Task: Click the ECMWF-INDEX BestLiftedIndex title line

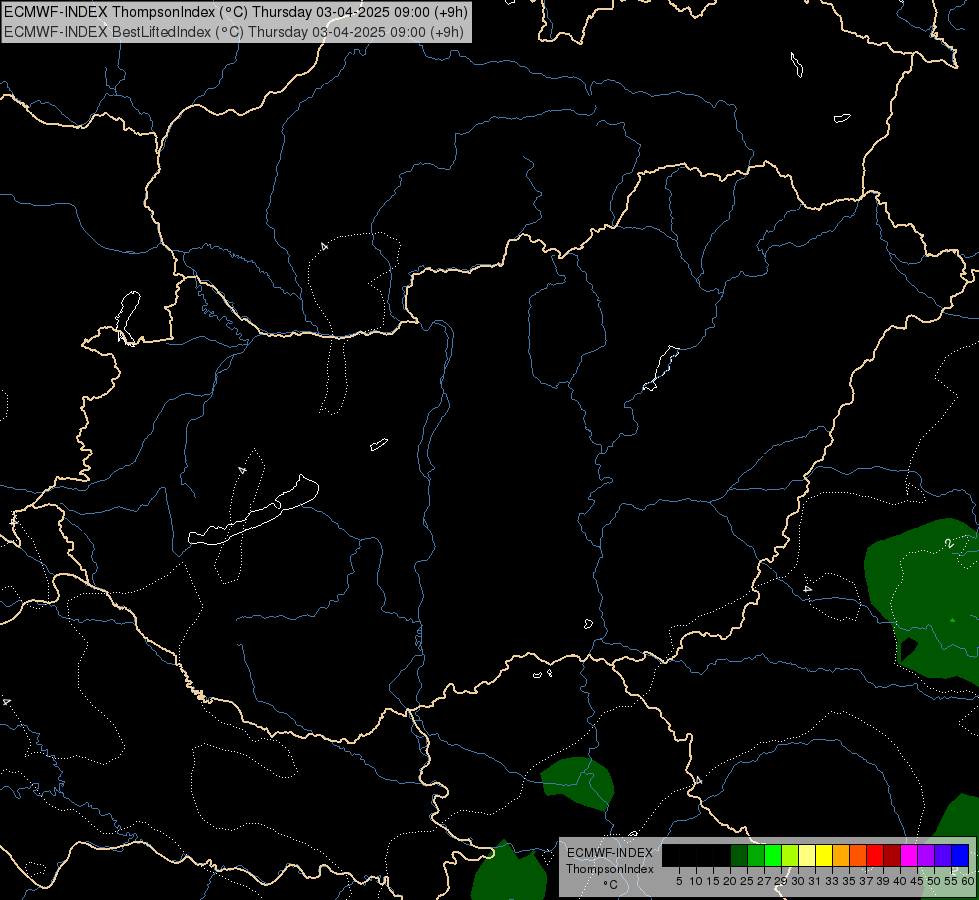Action: coord(234,32)
